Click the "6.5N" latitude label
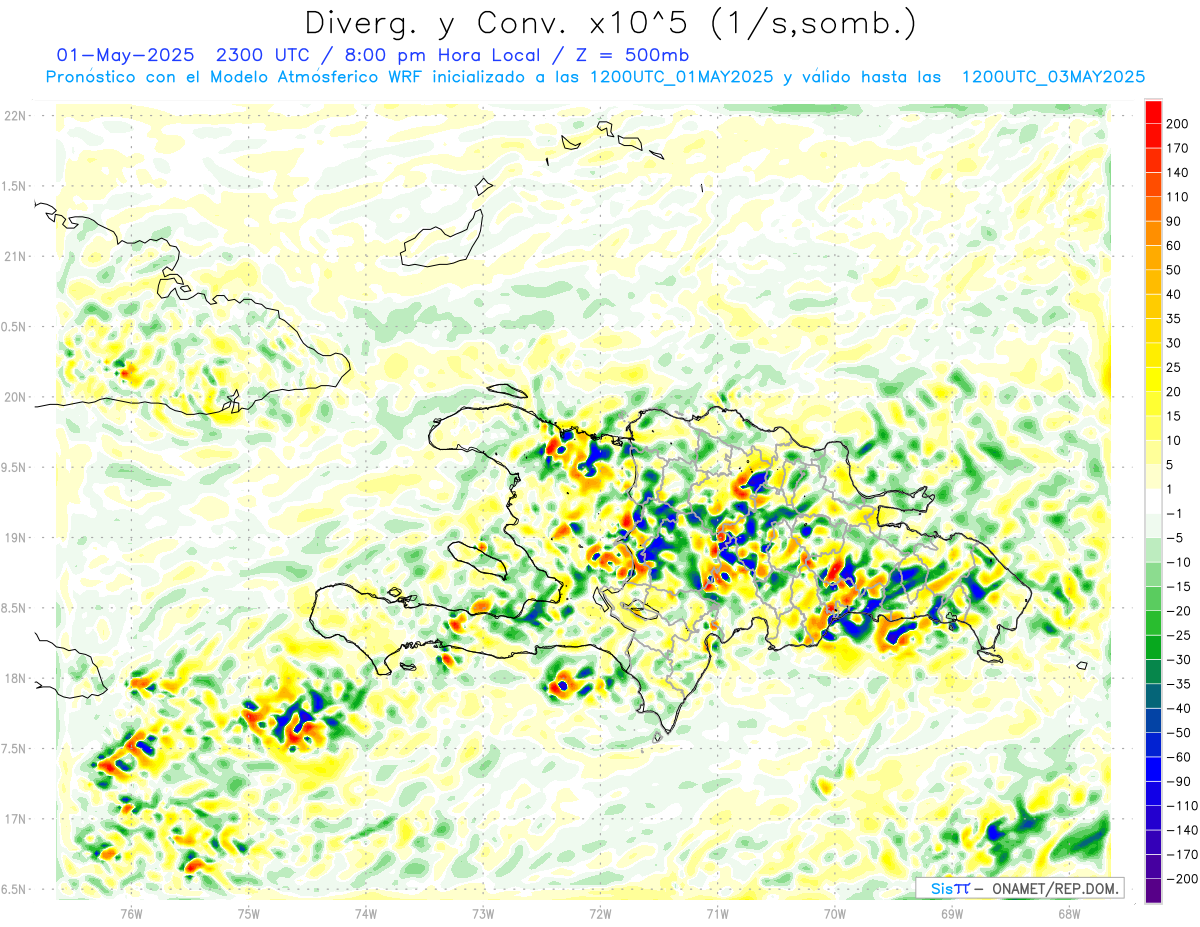1200x927 pixels. 14,889
